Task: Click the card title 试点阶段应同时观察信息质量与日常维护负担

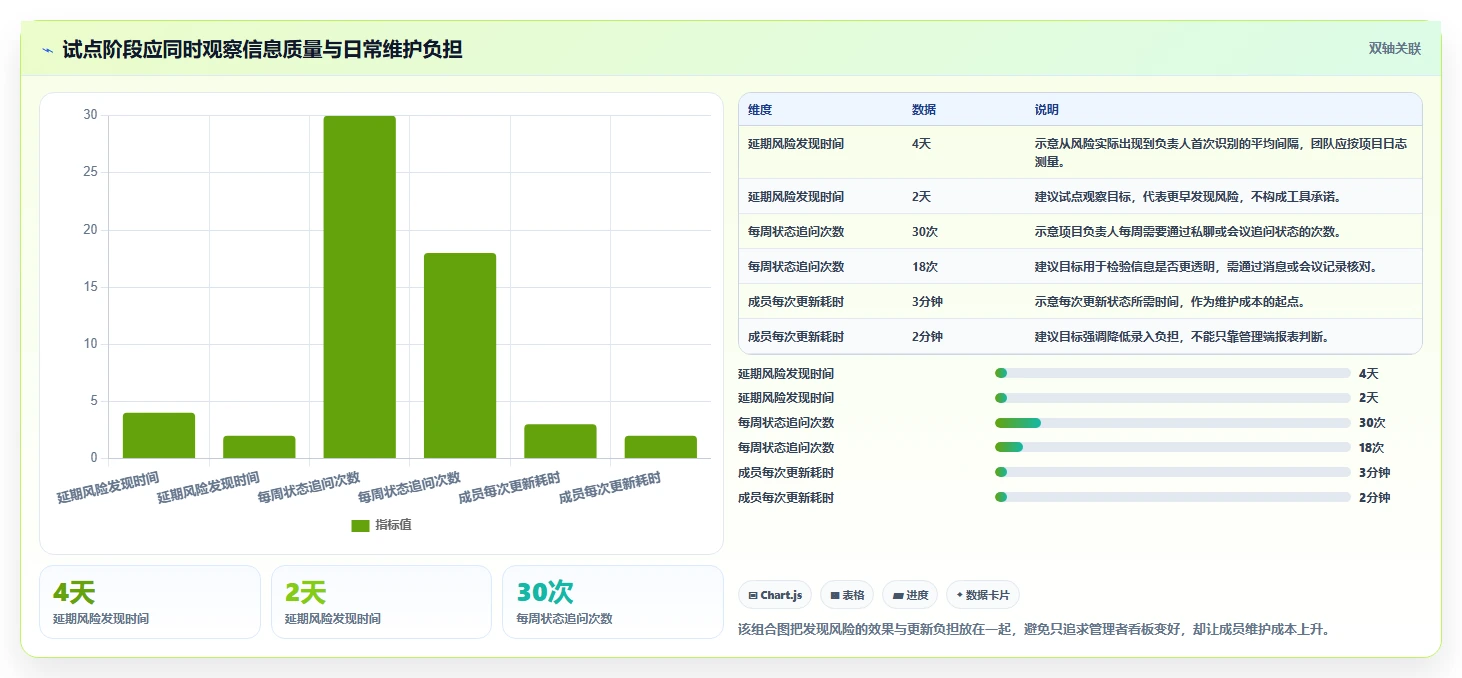Action: pyautogui.click(x=262, y=49)
